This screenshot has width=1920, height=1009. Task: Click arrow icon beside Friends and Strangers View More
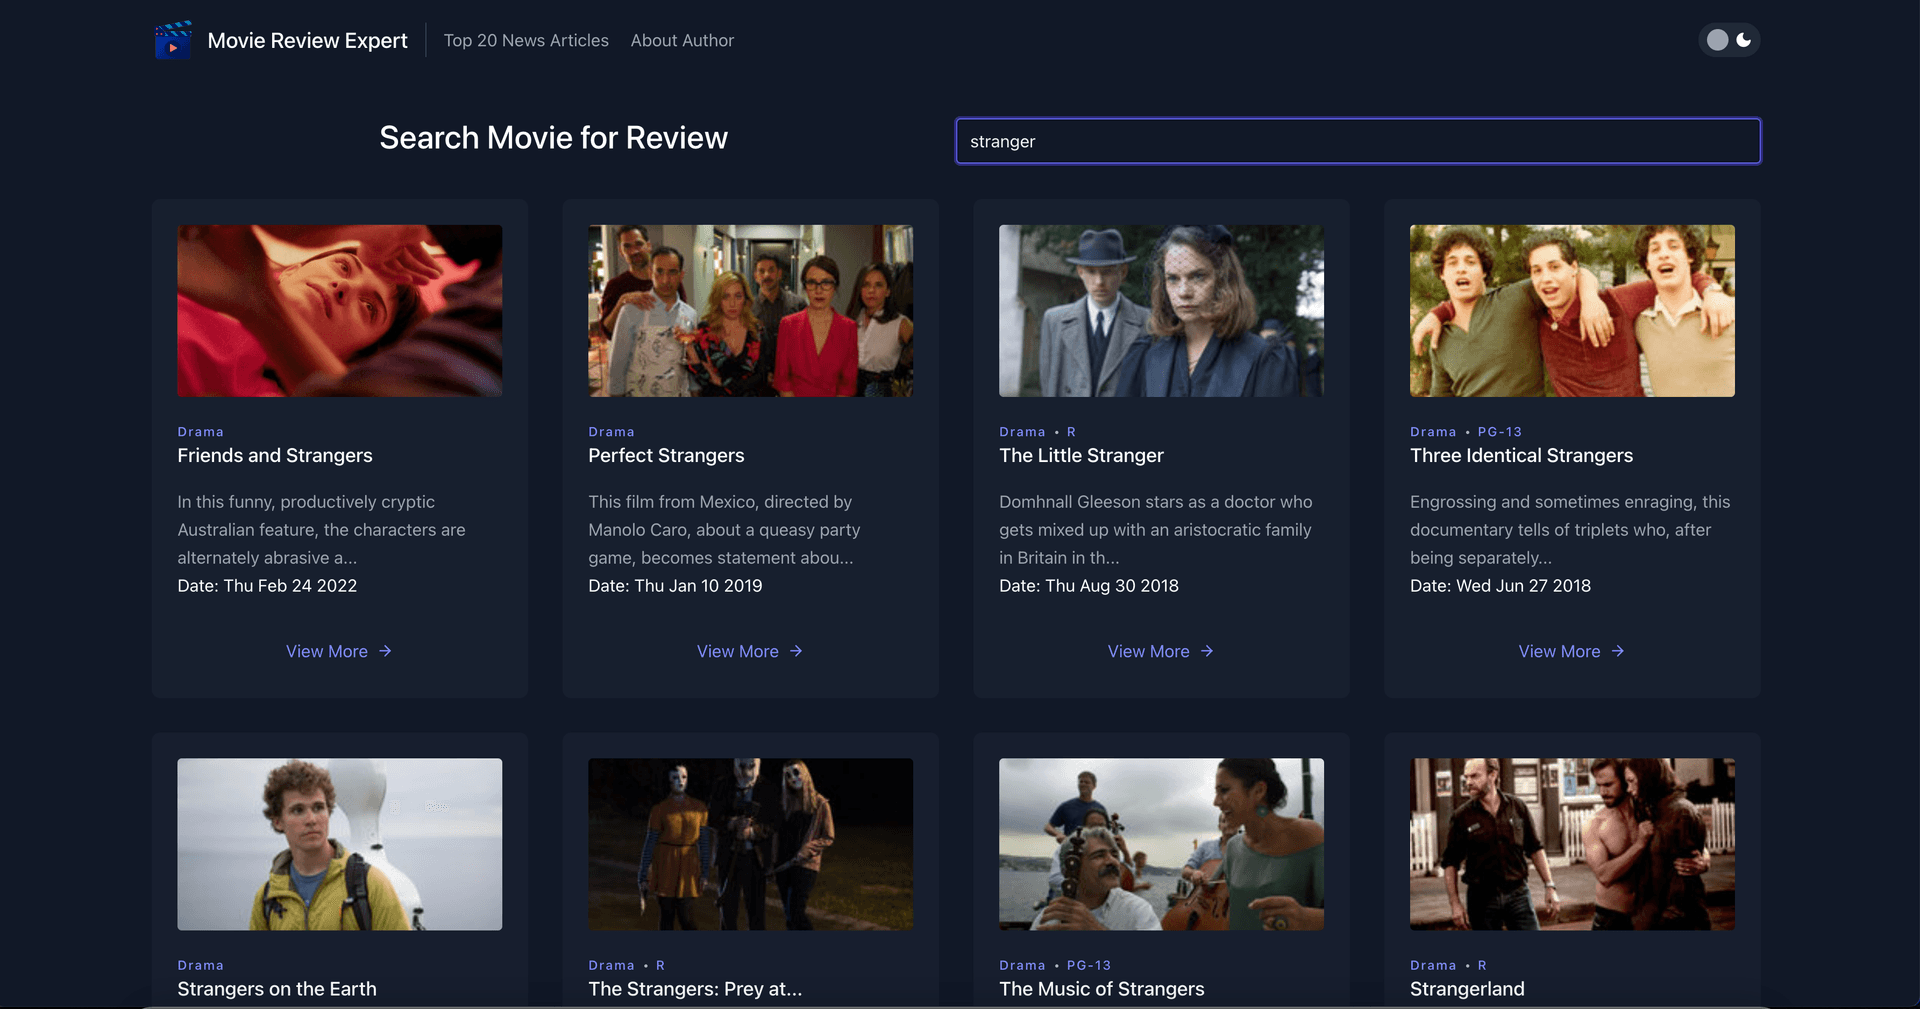tap(385, 651)
